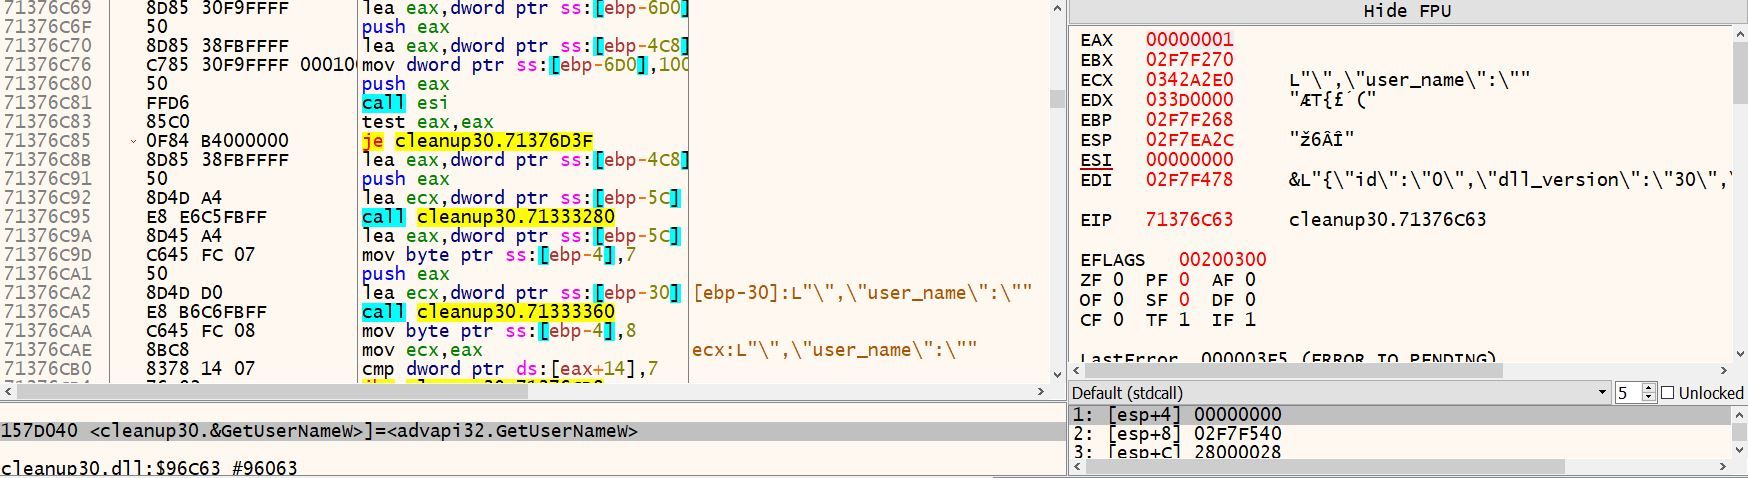Increase the argument count stepper

point(1649,388)
